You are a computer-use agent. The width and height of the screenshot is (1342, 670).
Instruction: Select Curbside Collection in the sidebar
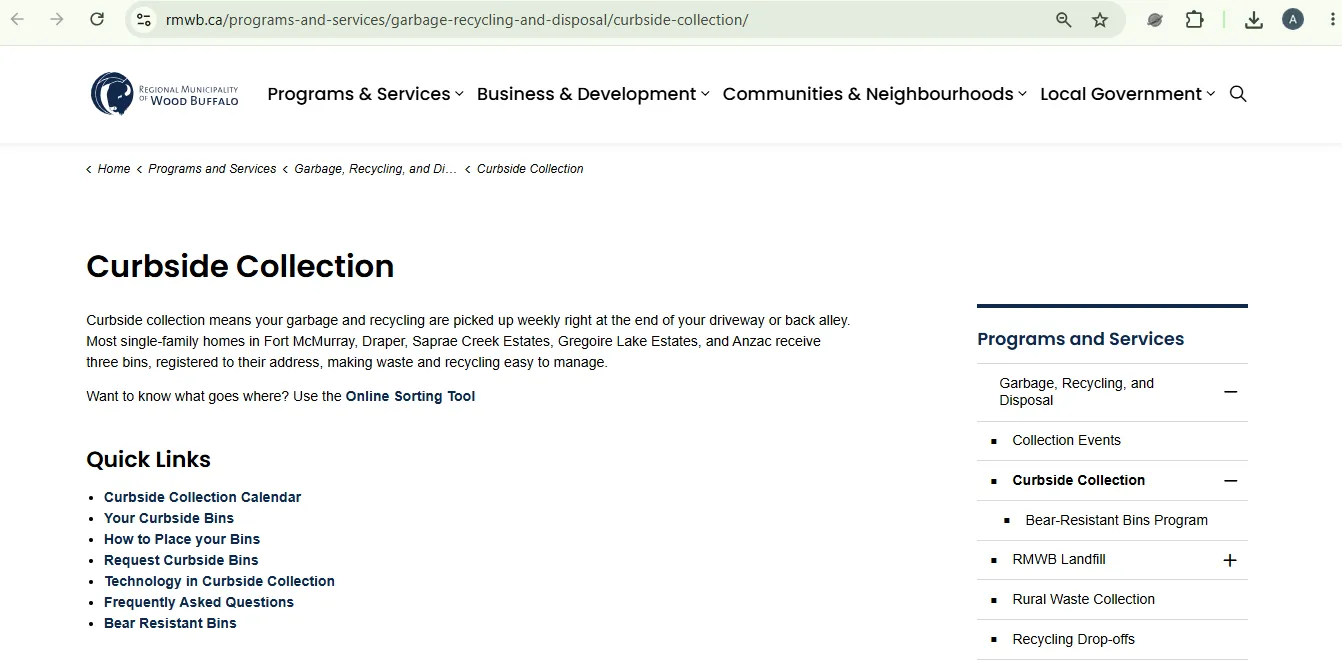coord(1078,480)
